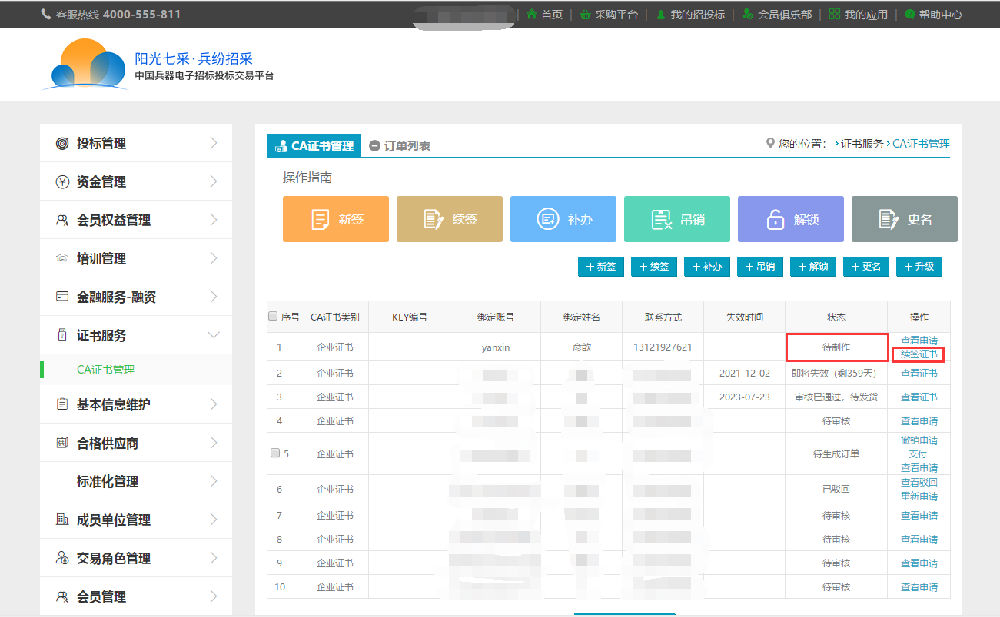Tick the checkbox in row 5
Viewport: 1000px width, 617px height.
(275, 453)
